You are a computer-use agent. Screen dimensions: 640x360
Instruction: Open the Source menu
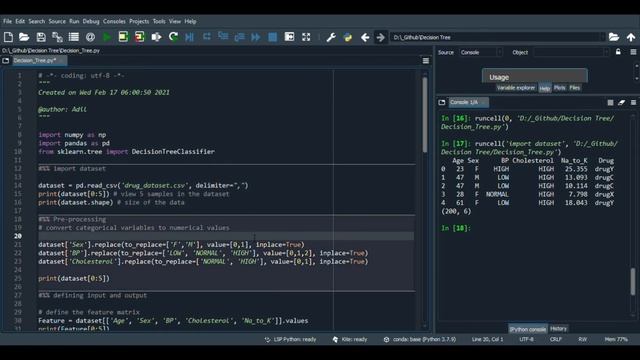click(57, 21)
